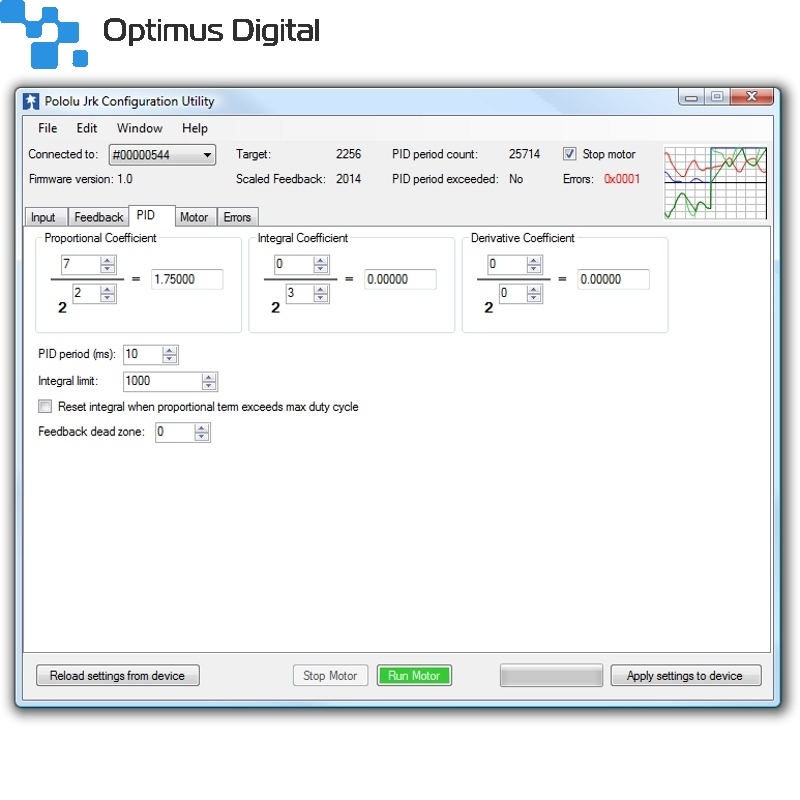Click the Stop Motor button
800x800 pixels.
tap(331, 676)
